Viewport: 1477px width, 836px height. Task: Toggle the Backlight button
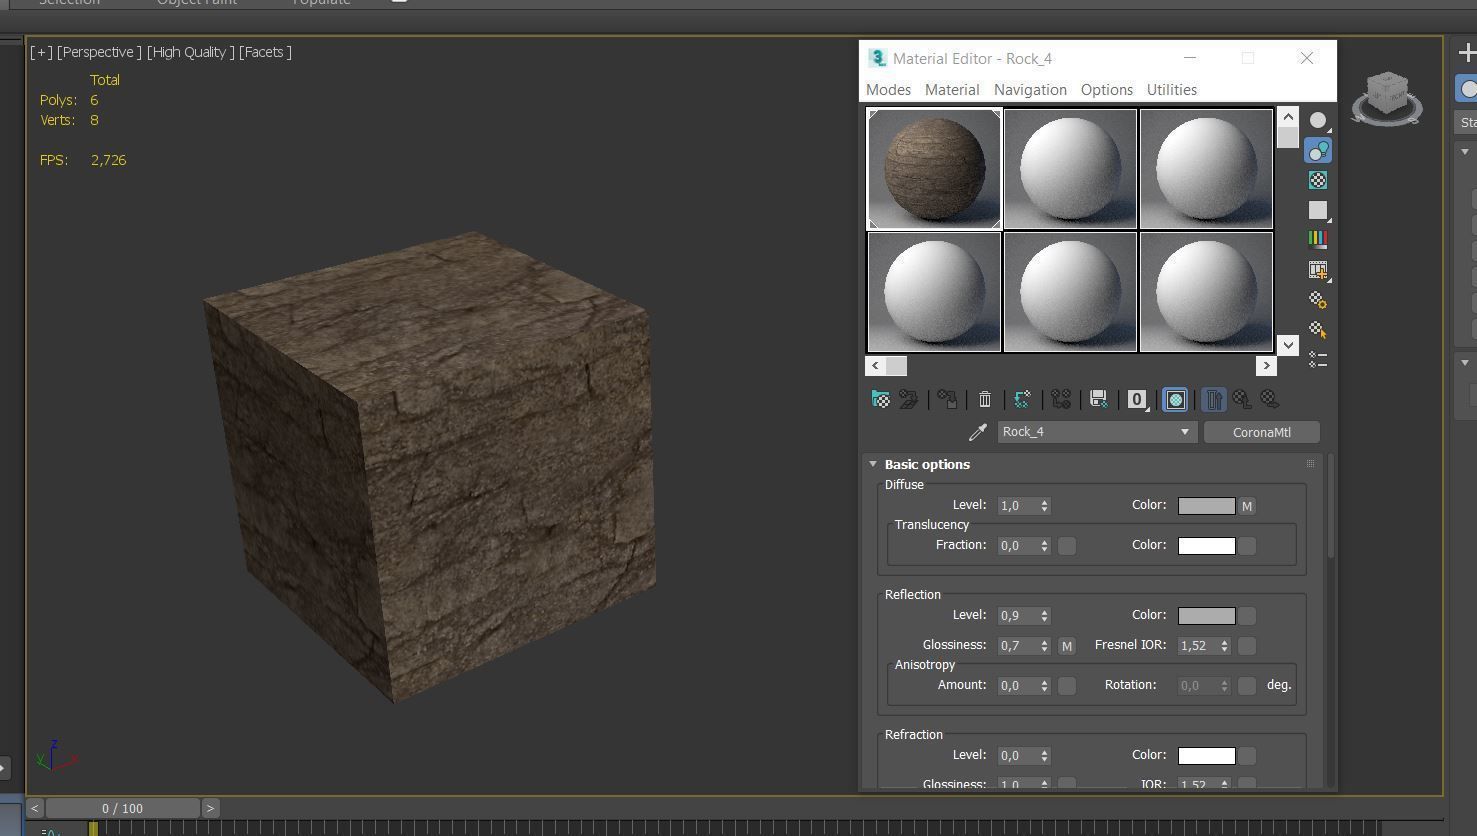click(x=1318, y=151)
